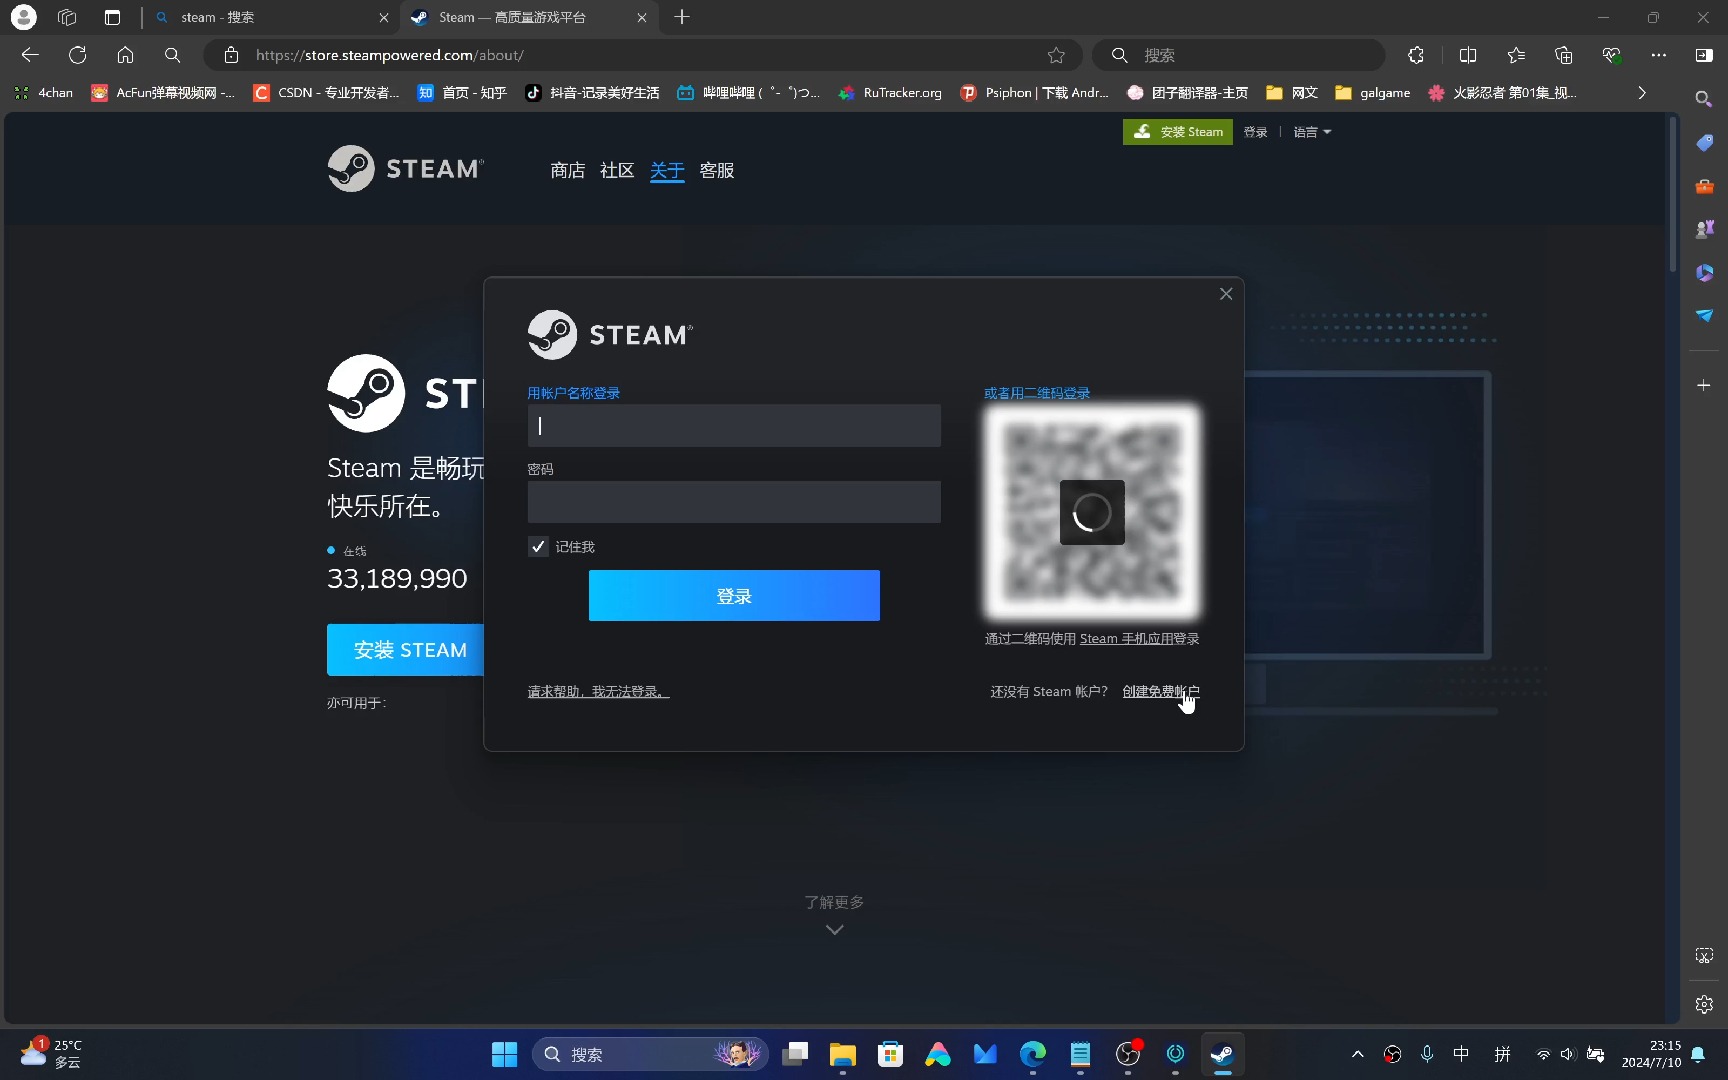Open the sidebar shopping tag icon
The height and width of the screenshot is (1080, 1728).
point(1704,143)
